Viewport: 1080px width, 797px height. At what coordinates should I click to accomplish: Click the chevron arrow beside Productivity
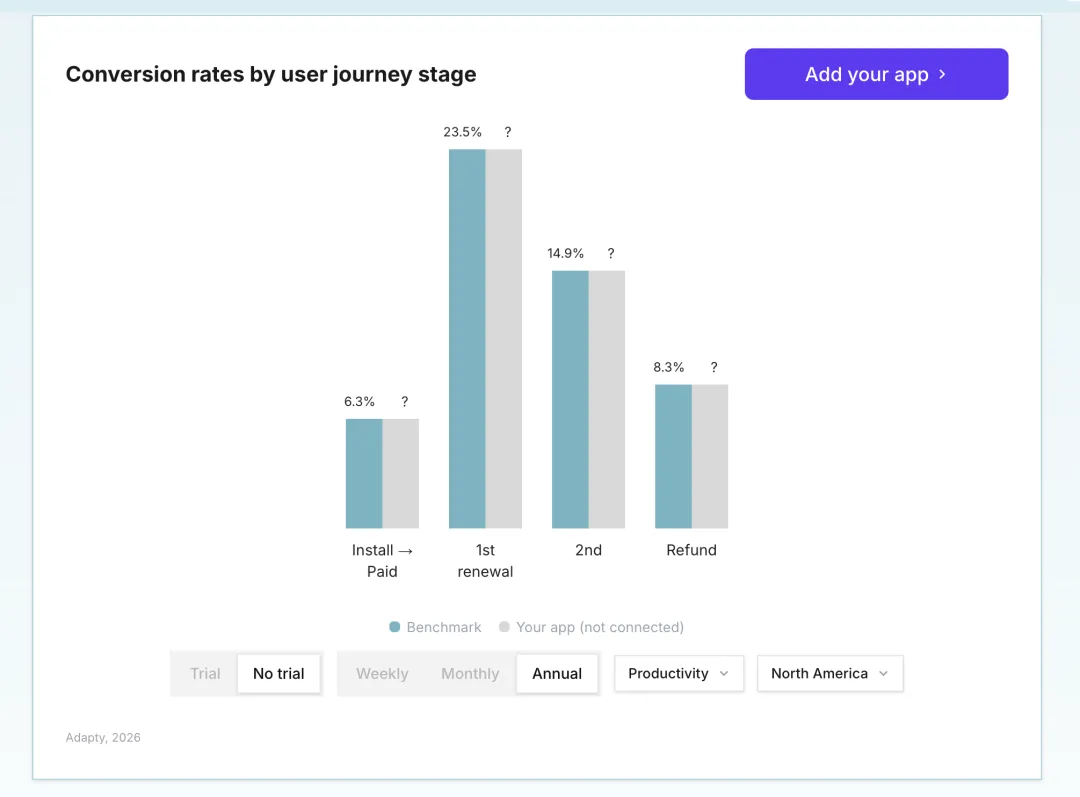pos(724,673)
